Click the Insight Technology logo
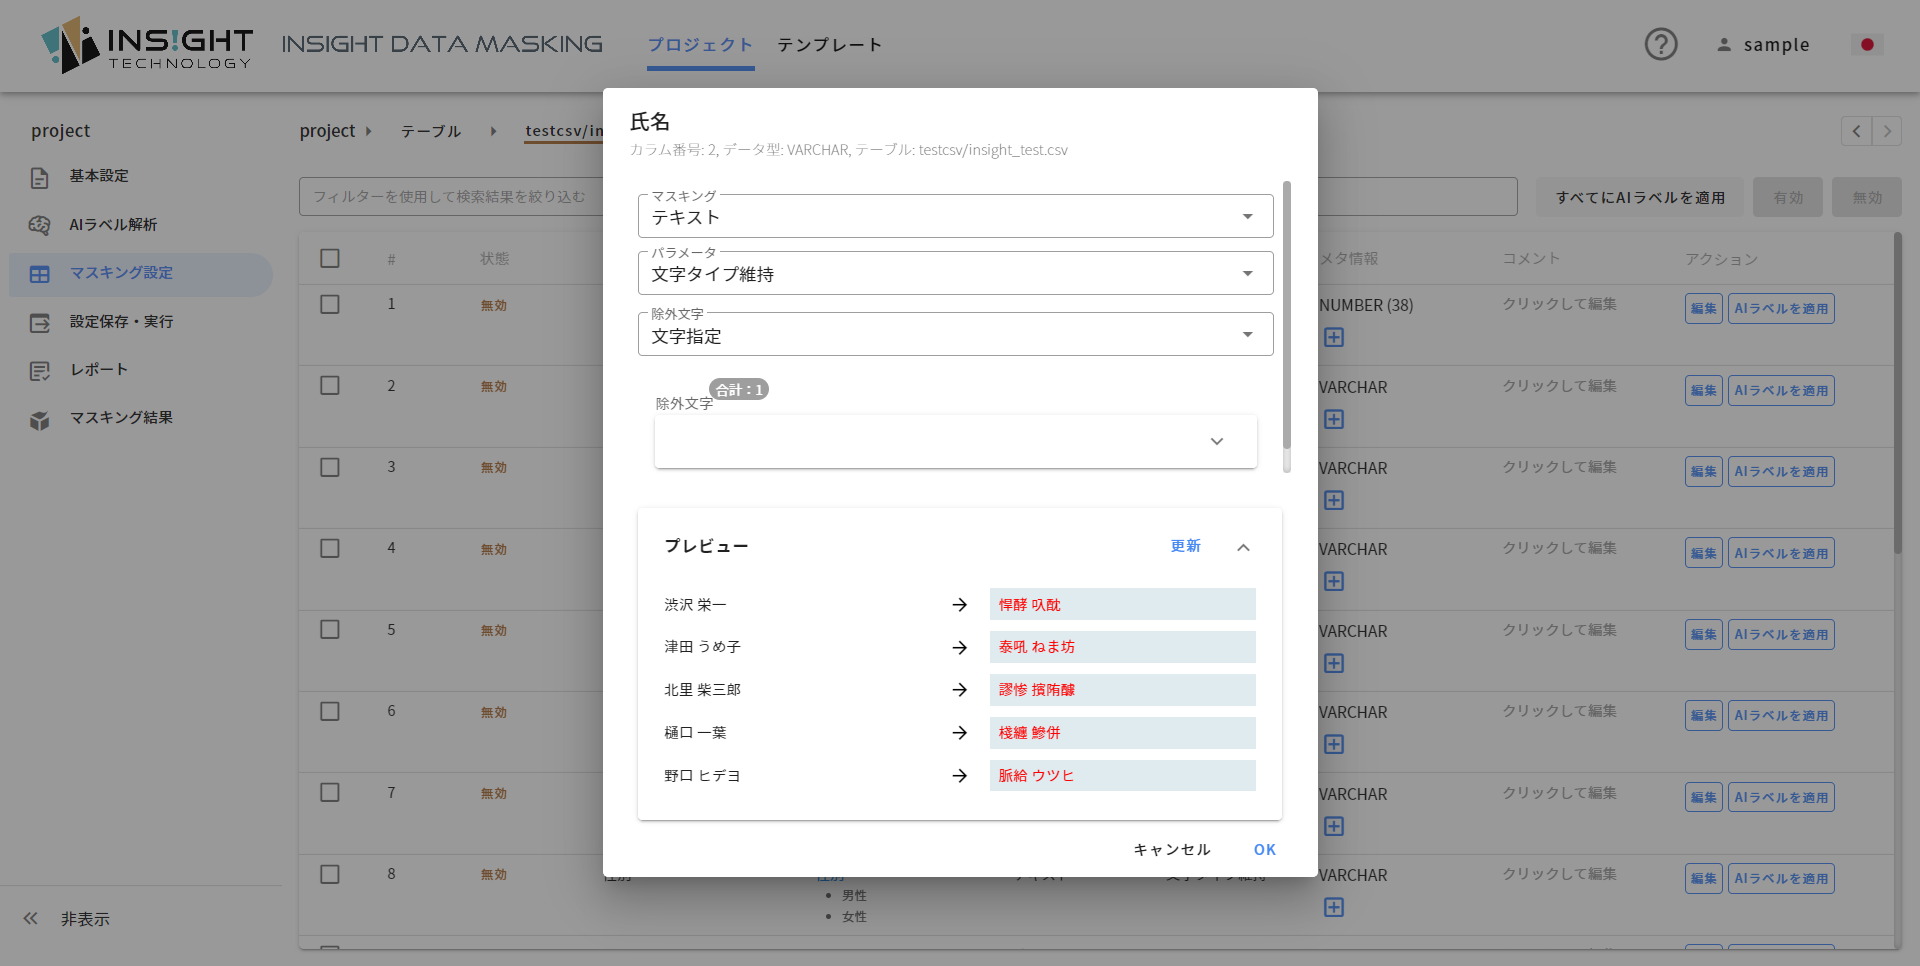Screen dimensions: 1920x966 click(147, 45)
